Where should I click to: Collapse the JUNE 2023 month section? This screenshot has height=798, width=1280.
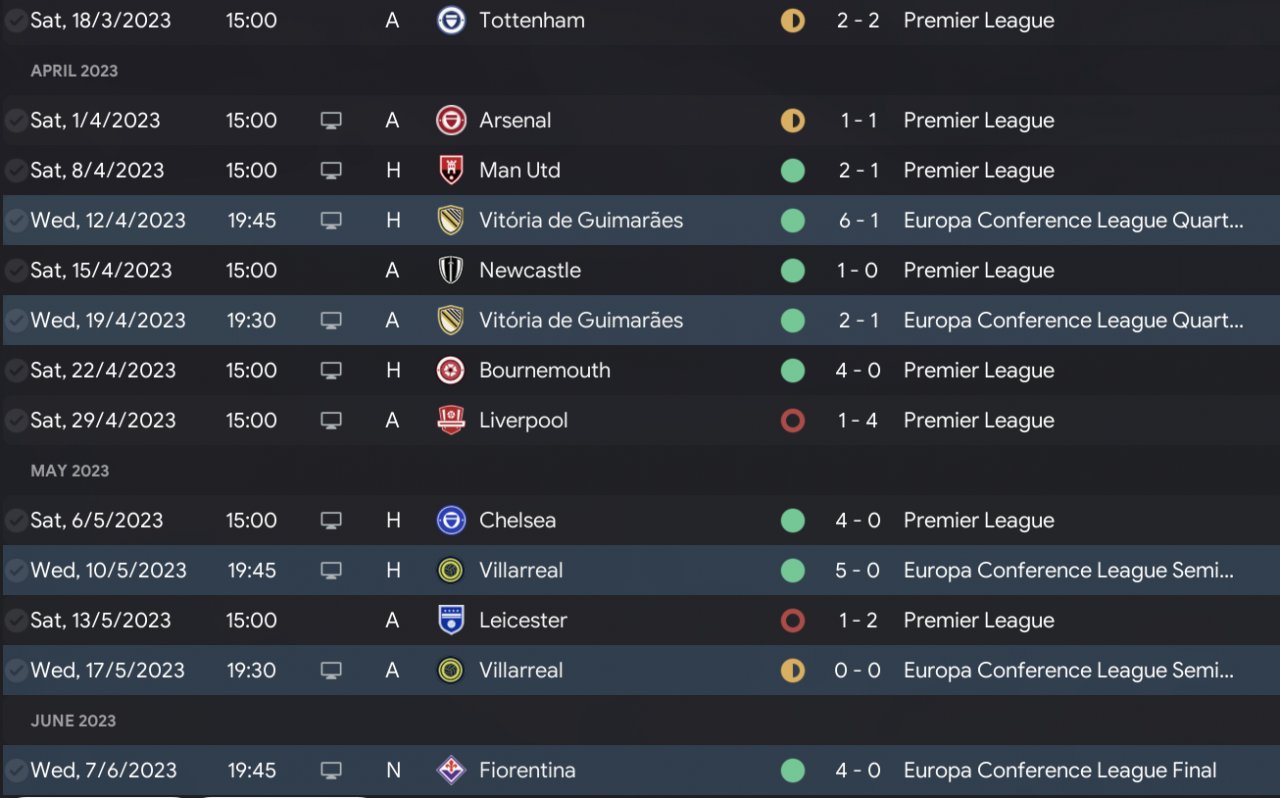[73, 721]
